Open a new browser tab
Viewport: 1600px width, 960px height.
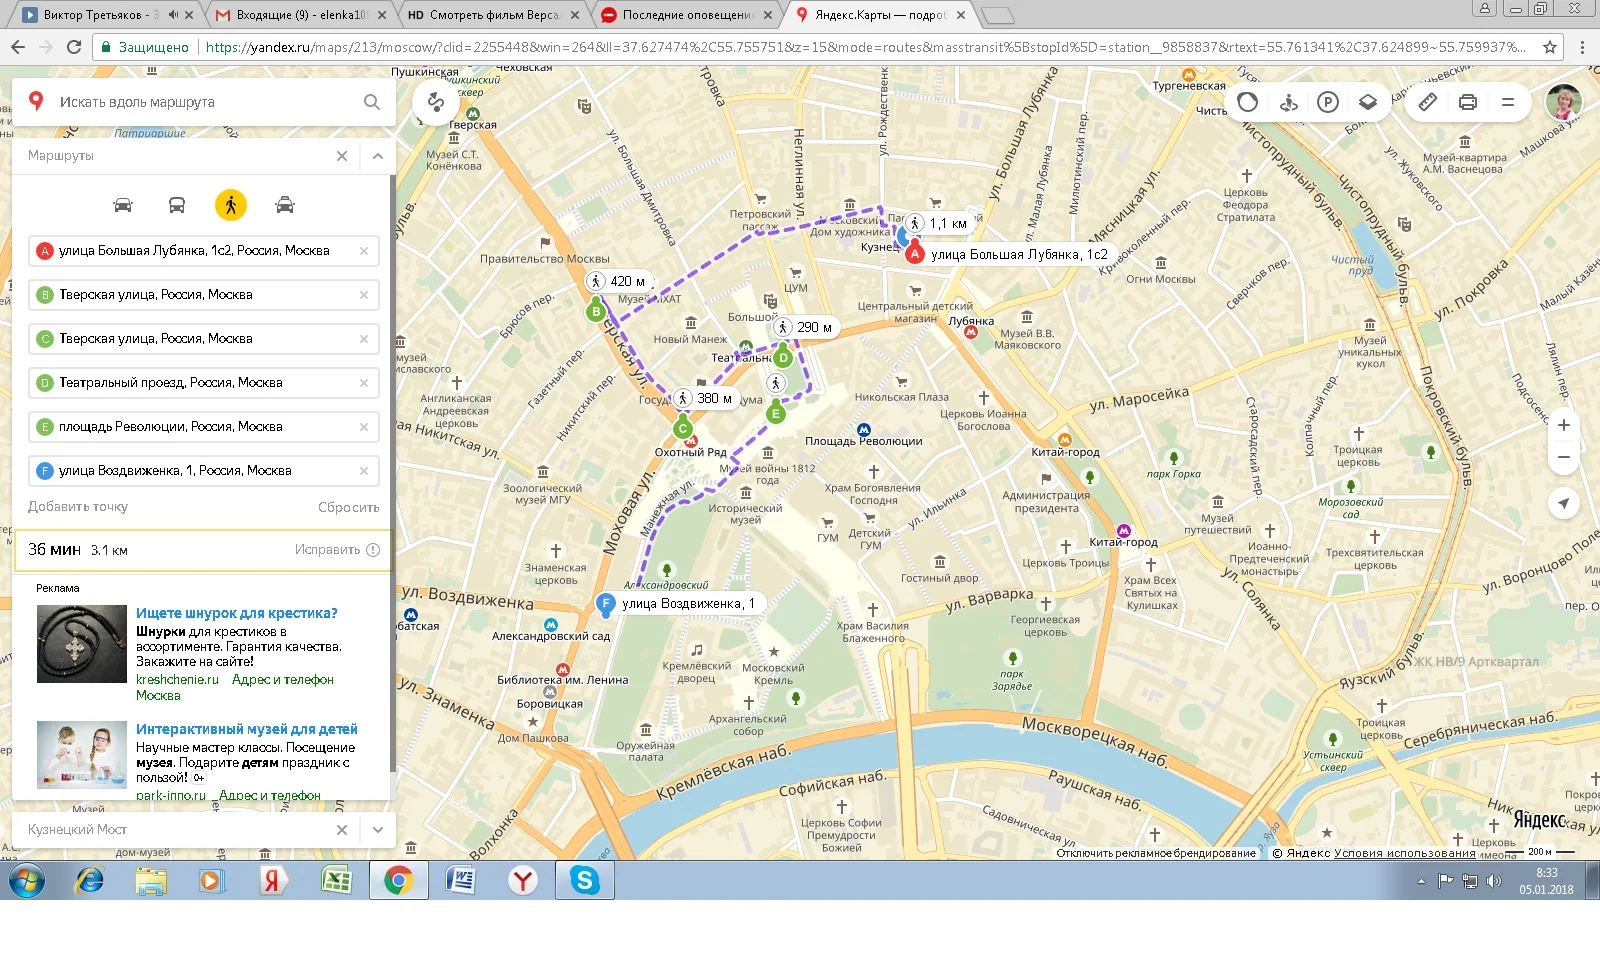(x=997, y=16)
